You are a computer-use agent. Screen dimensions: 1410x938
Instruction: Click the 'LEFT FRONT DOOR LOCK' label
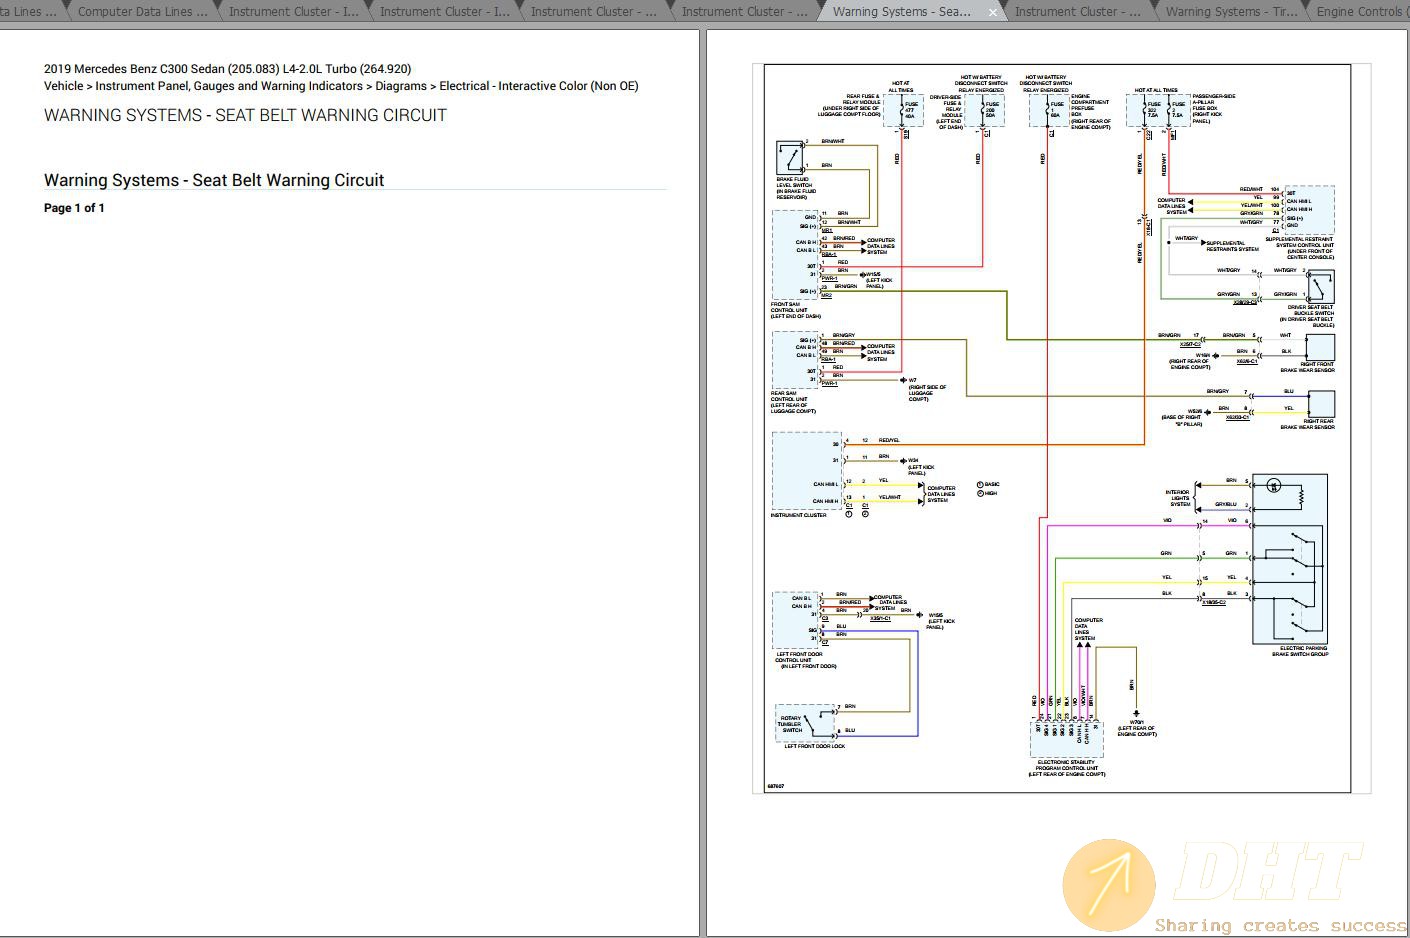pos(814,746)
